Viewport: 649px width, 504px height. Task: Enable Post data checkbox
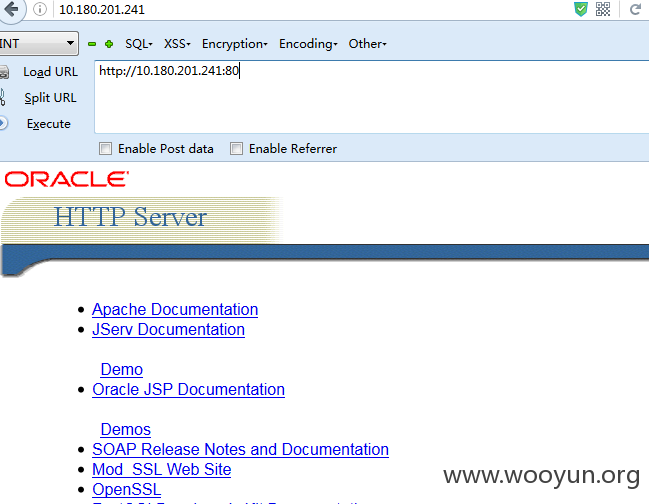tap(106, 149)
